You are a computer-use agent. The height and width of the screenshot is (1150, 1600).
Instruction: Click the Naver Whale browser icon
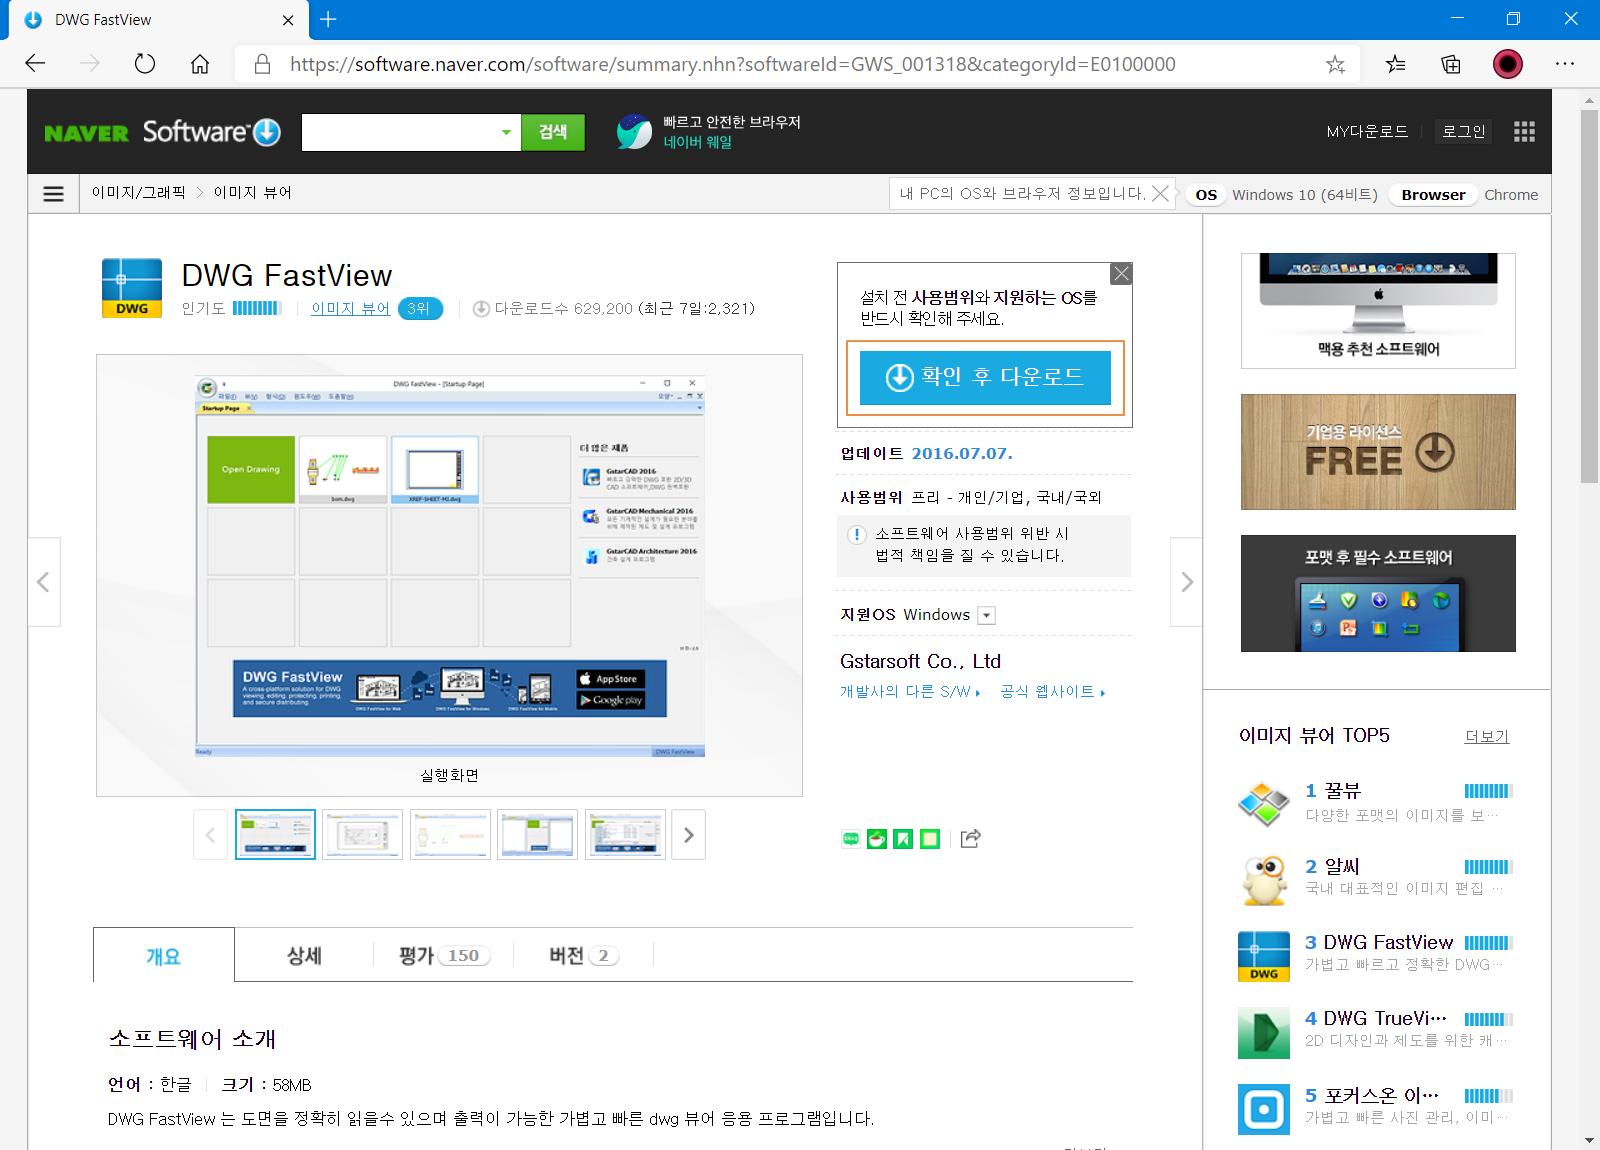pos(634,131)
